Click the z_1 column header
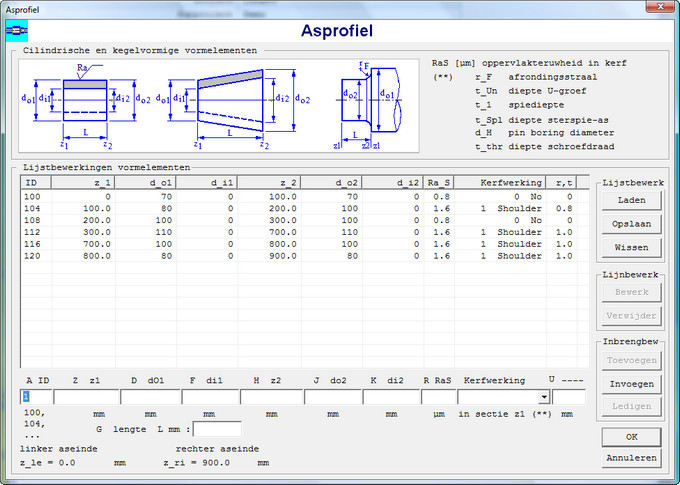 [x=83, y=183]
